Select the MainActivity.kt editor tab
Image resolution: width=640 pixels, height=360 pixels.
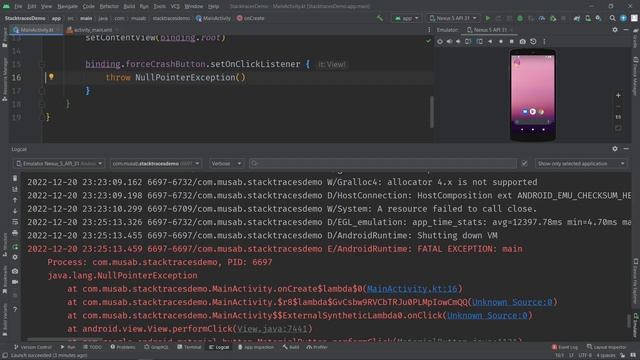[x=36, y=30]
